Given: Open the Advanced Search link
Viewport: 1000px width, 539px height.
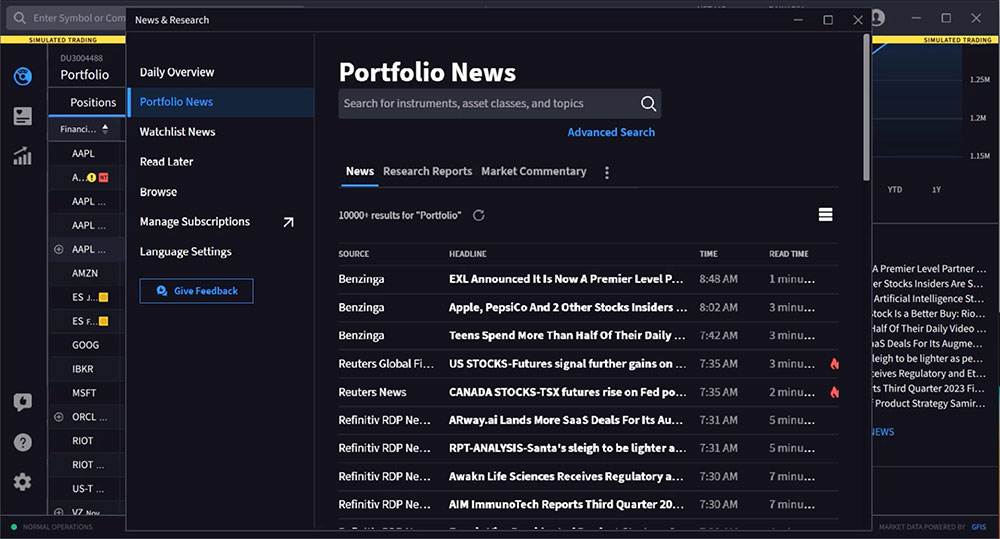Looking at the screenshot, I should [611, 132].
